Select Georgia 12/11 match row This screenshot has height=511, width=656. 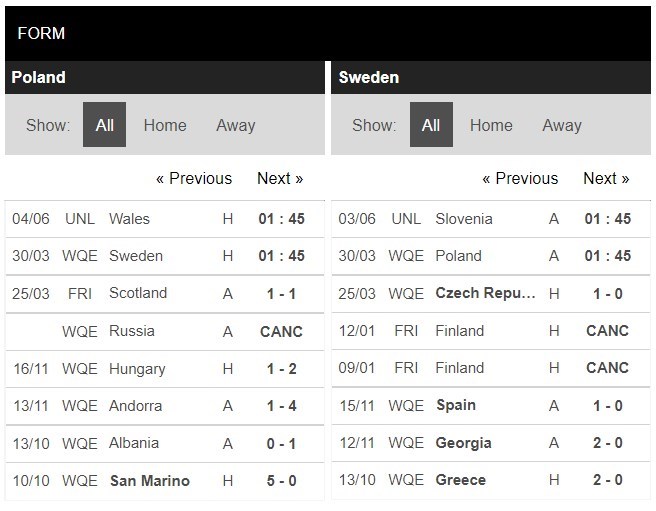[x=491, y=443]
